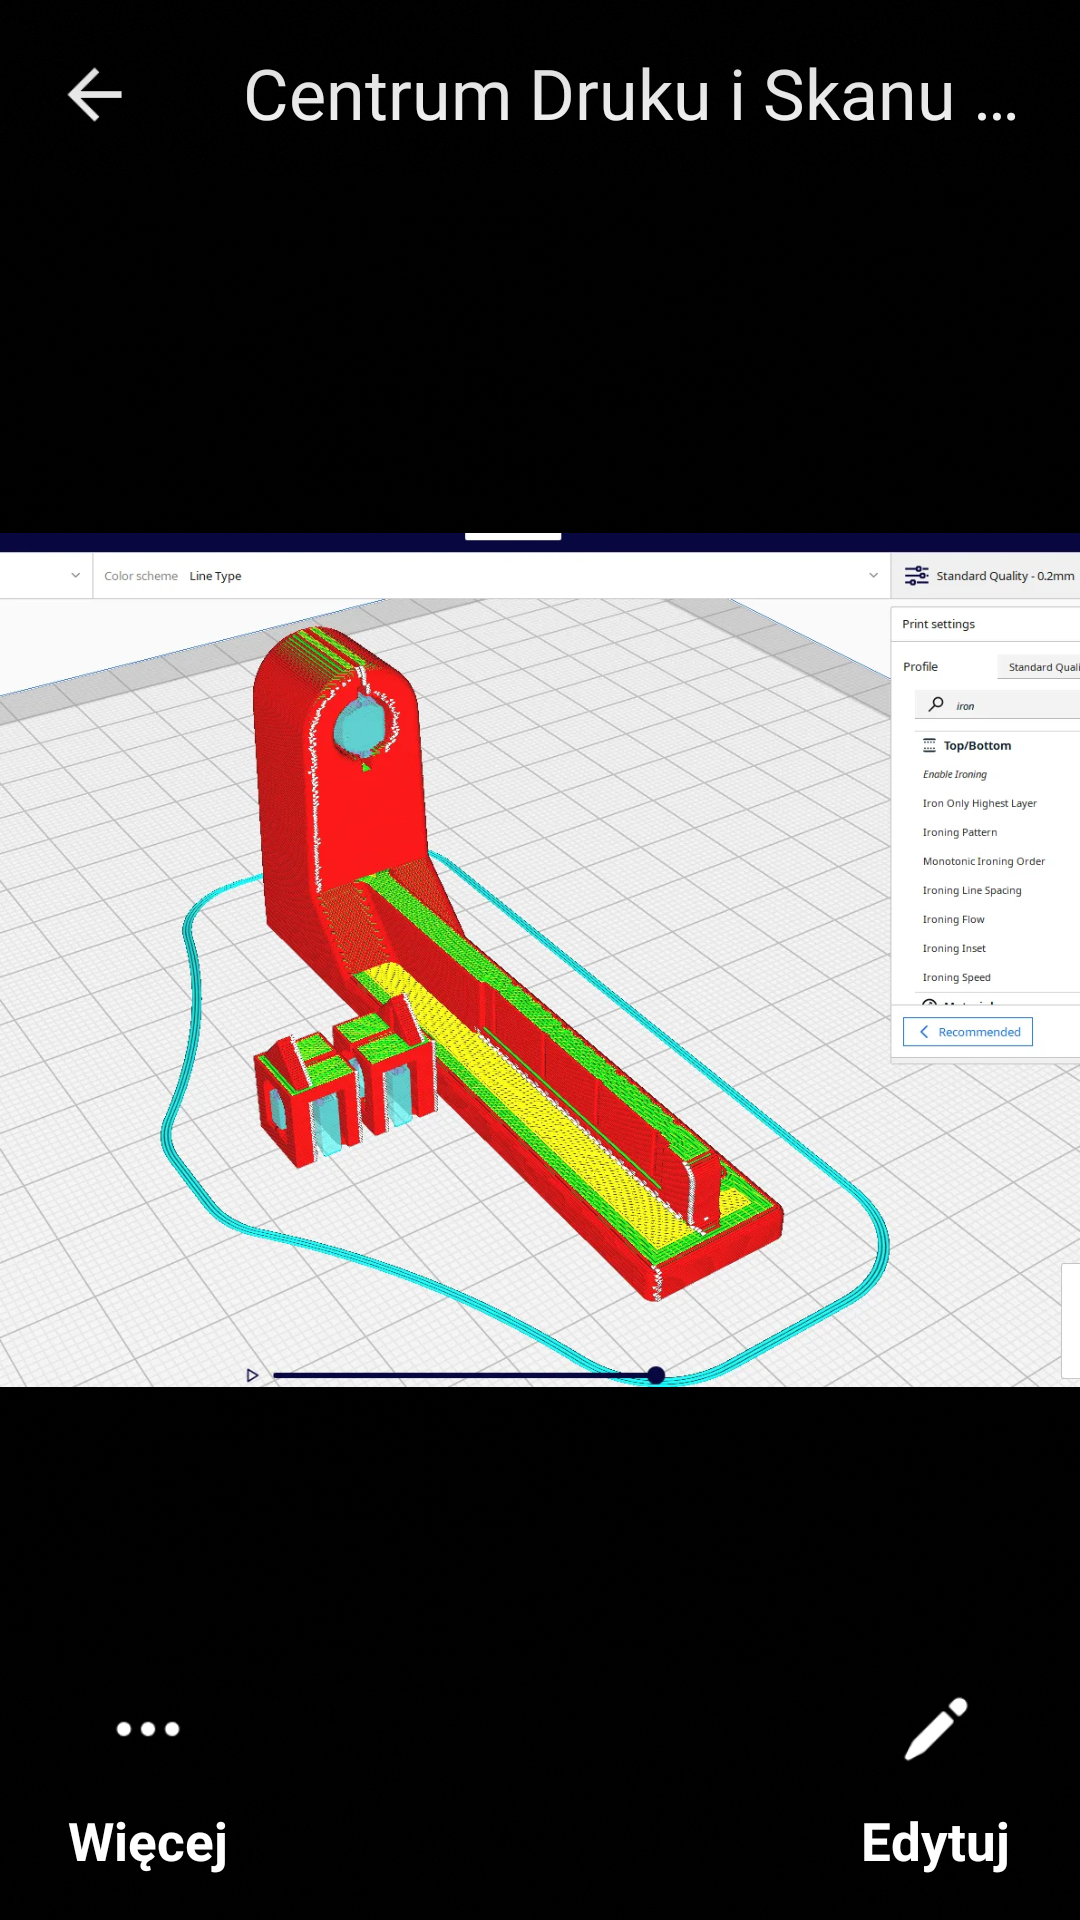Open the Profile Standard Quality dropdown
1080x1920 pixels.
click(x=1040, y=667)
